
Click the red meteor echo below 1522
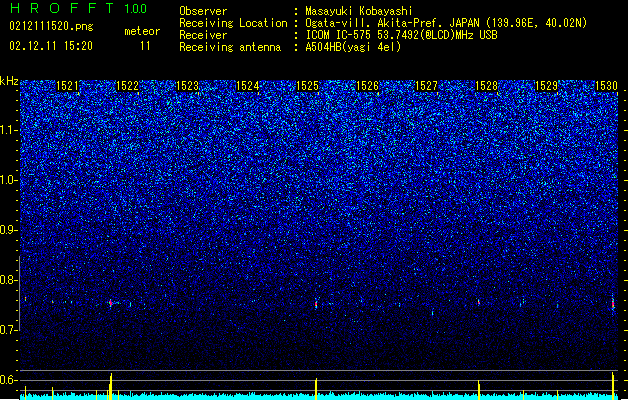(x=110, y=303)
